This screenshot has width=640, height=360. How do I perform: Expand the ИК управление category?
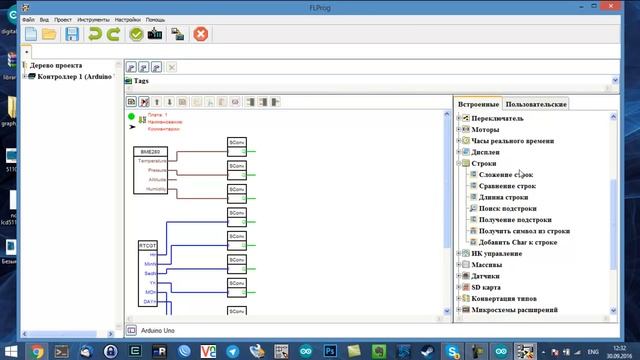(458, 253)
